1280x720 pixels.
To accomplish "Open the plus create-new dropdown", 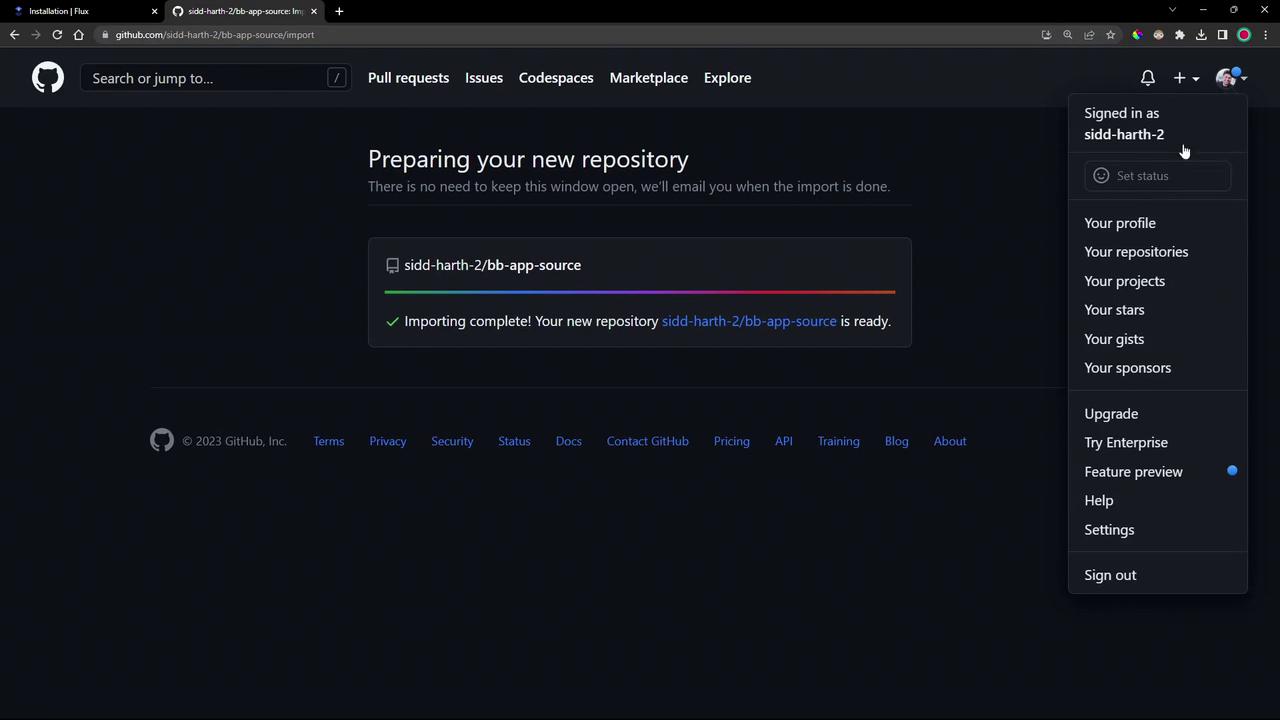I will (x=1186, y=78).
